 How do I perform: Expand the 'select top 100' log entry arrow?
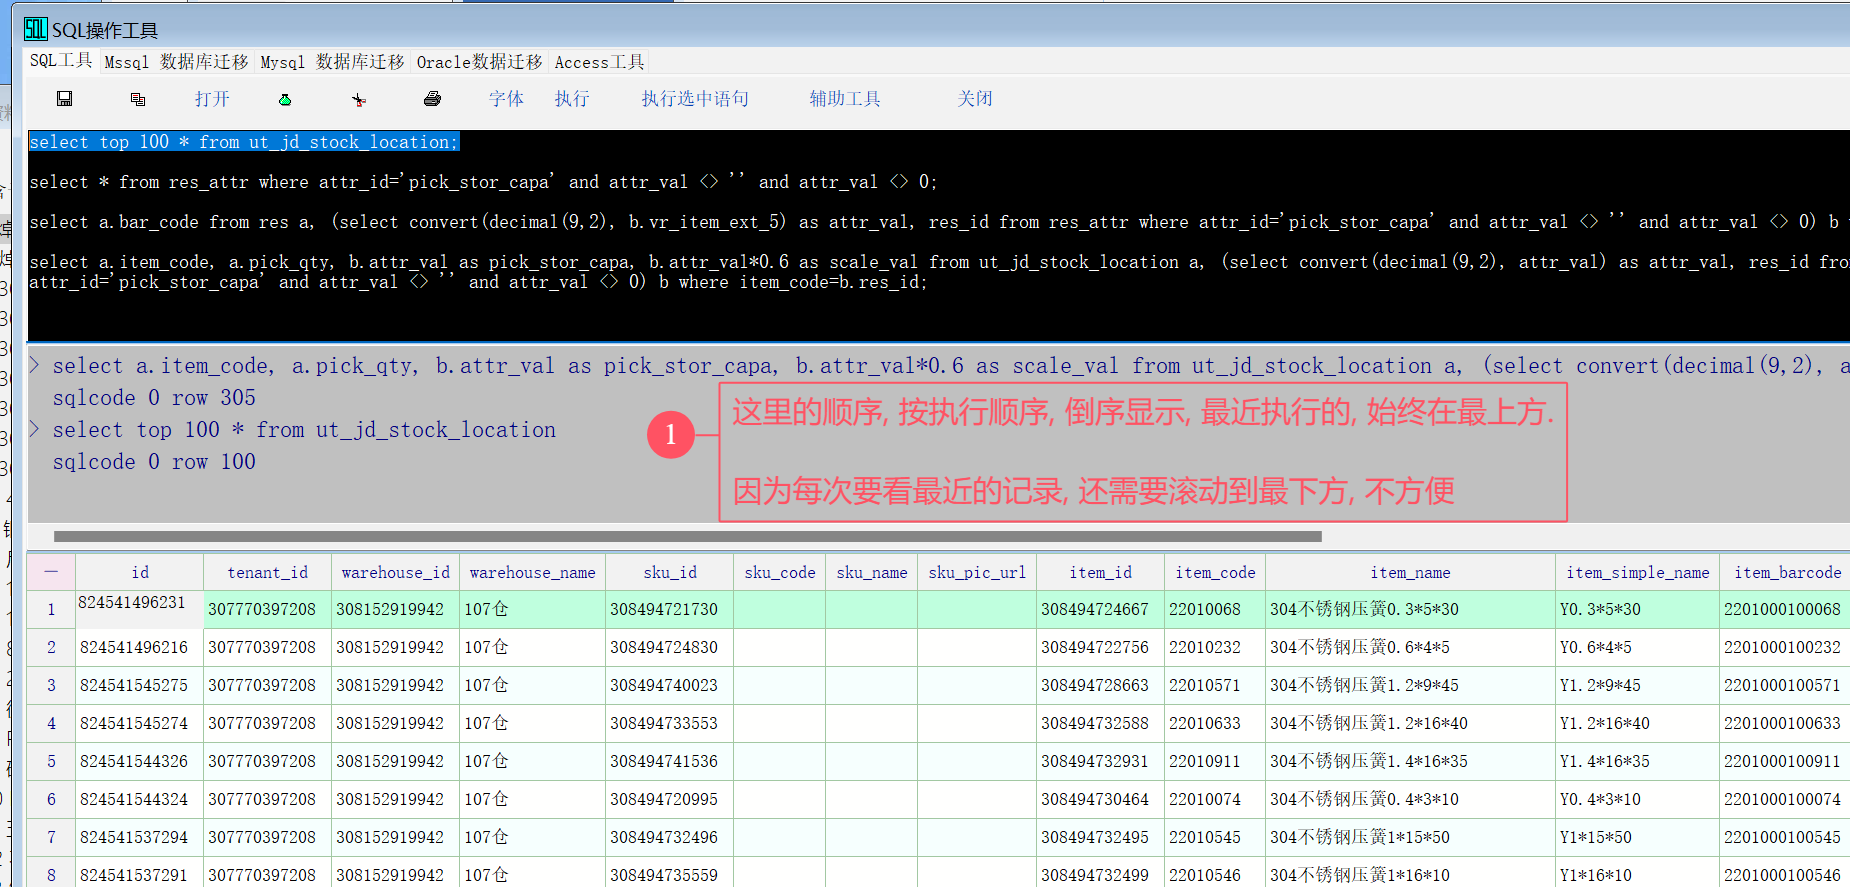pyautogui.click(x=35, y=429)
